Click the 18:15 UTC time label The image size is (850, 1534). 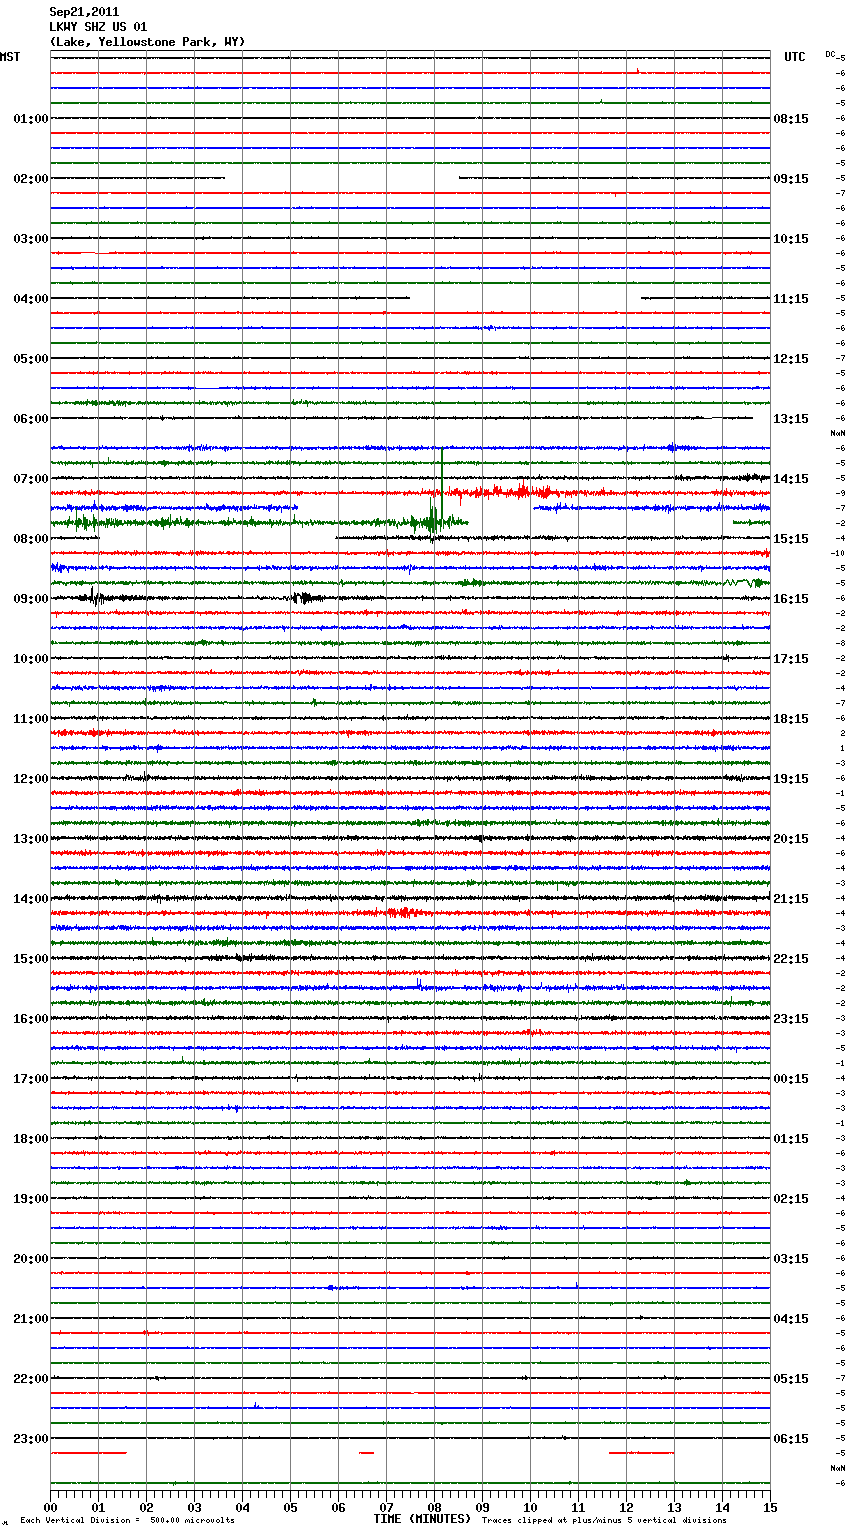pyautogui.click(x=791, y=719)
